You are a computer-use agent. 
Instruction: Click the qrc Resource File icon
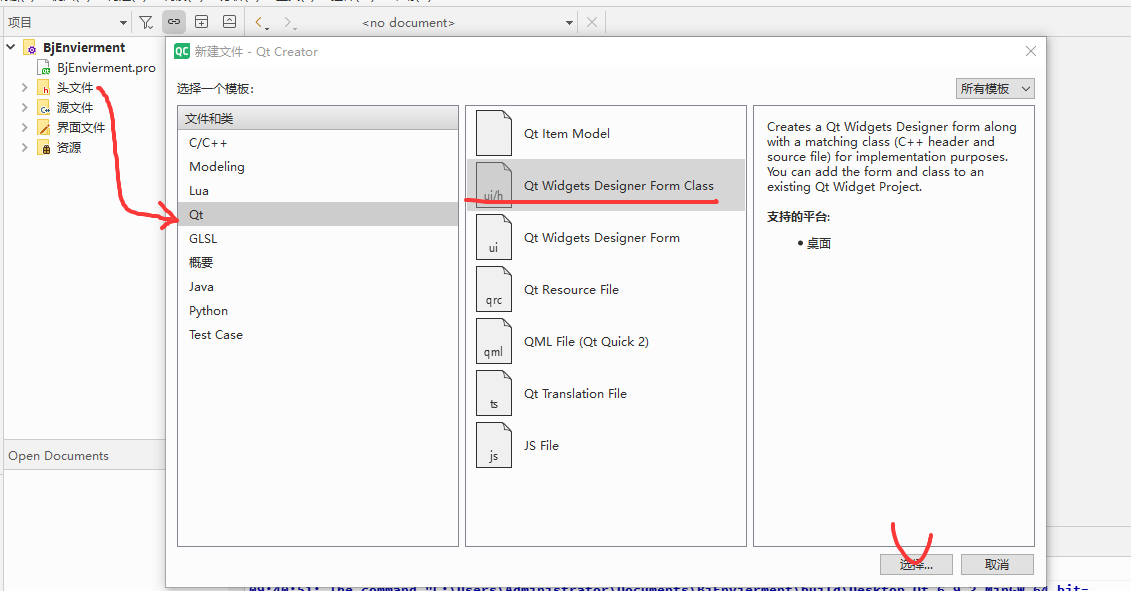tap(494, 289)
